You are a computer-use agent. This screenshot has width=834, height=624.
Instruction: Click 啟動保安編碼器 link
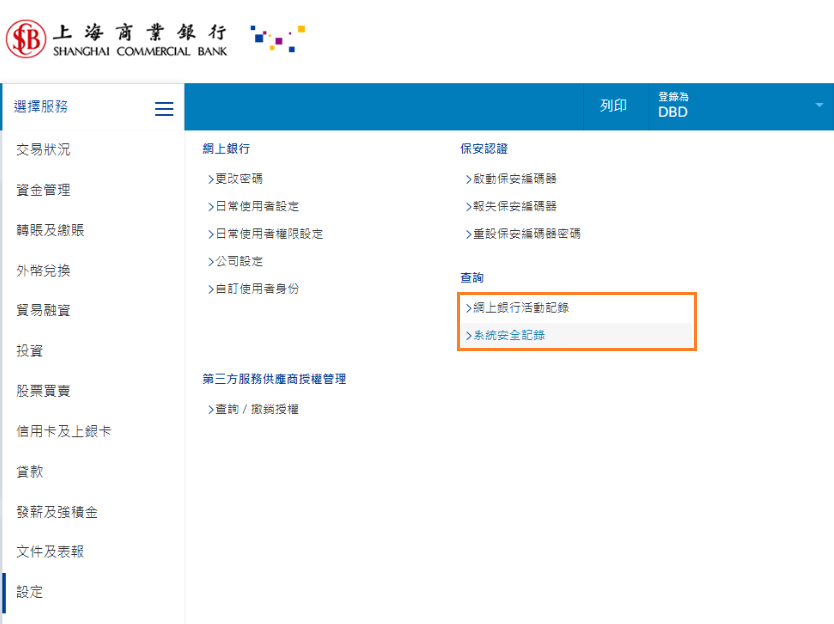coord(514,179)
